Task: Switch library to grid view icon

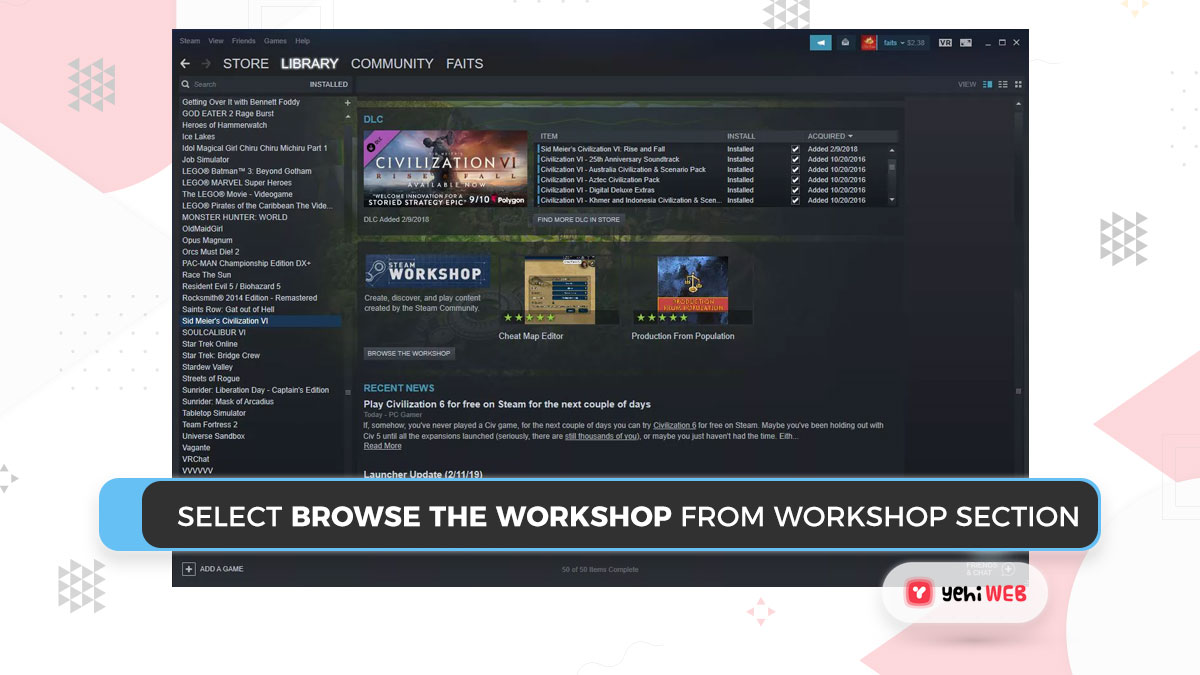Action: [x=1018, y=84]
